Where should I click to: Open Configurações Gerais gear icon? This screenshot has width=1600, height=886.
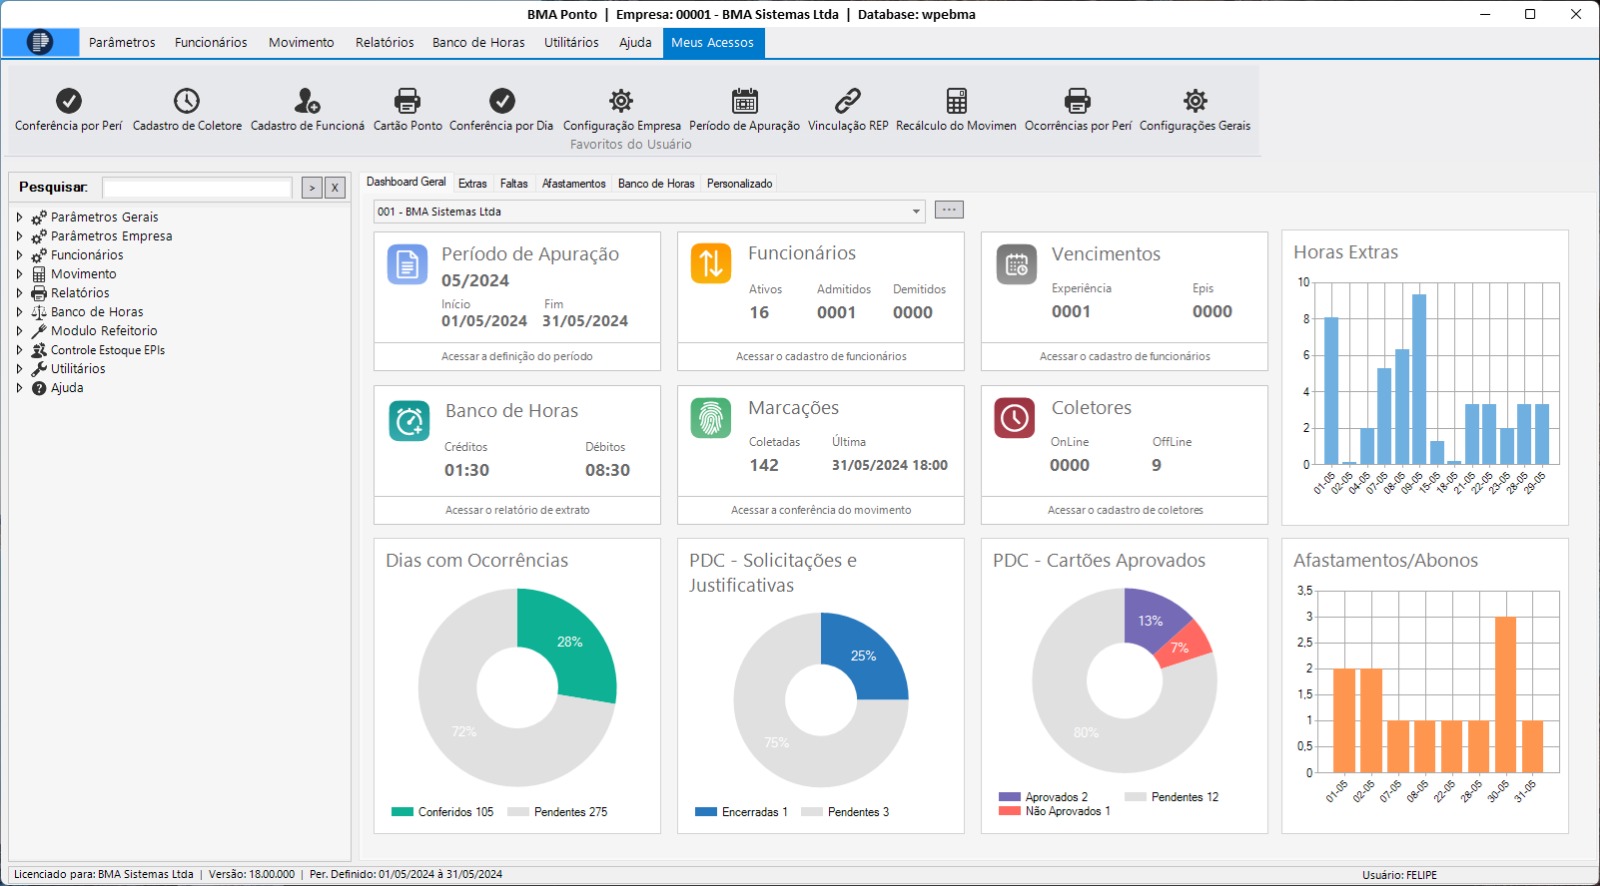pyautogui.click(x=1195, y=101)
